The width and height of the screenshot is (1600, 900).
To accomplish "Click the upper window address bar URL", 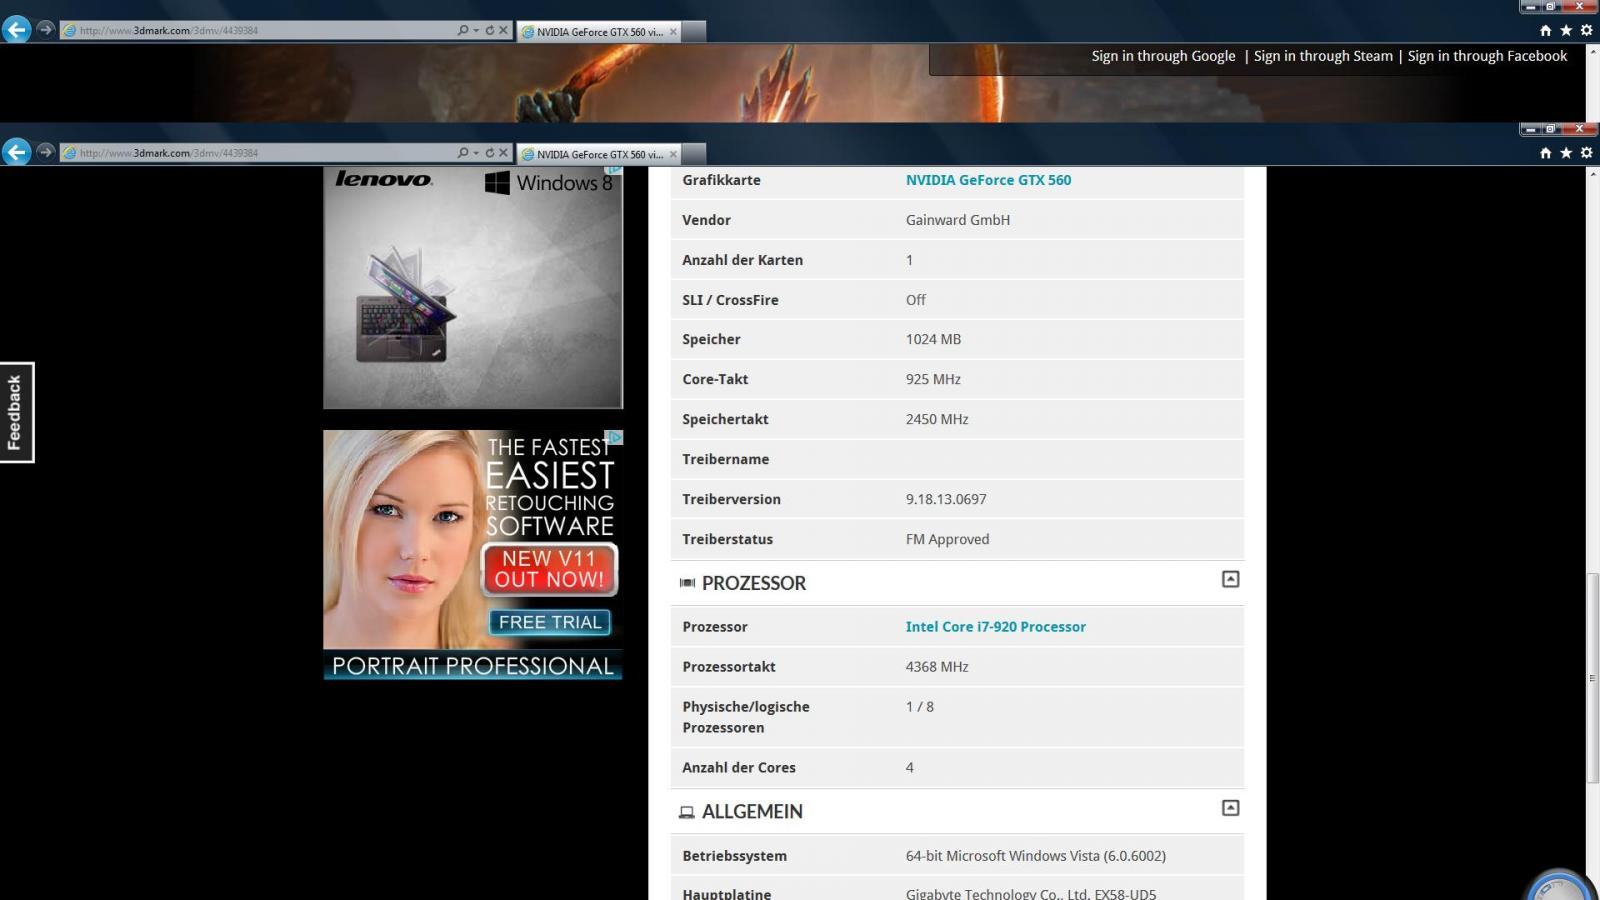I will (x=168, y=30).
